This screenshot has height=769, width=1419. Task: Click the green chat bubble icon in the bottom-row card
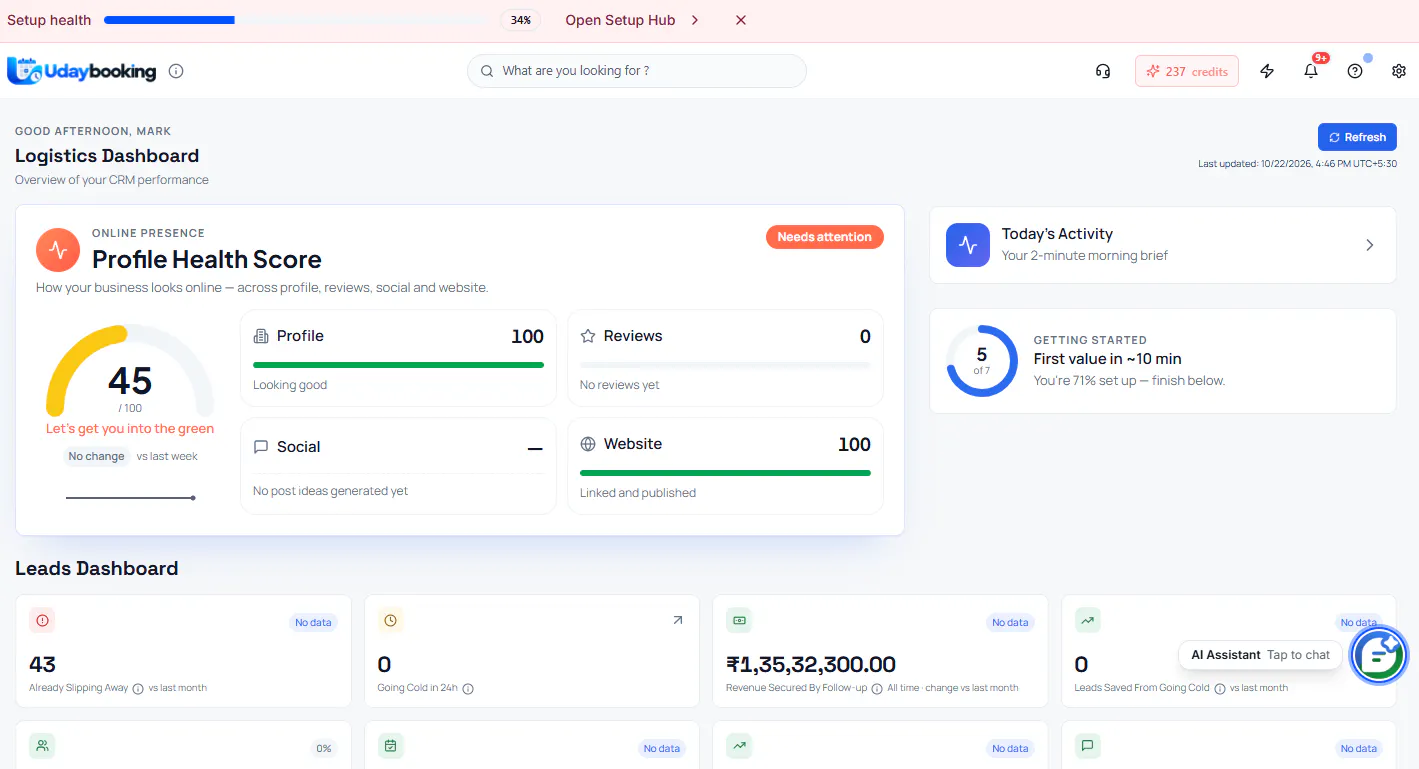1087,746
